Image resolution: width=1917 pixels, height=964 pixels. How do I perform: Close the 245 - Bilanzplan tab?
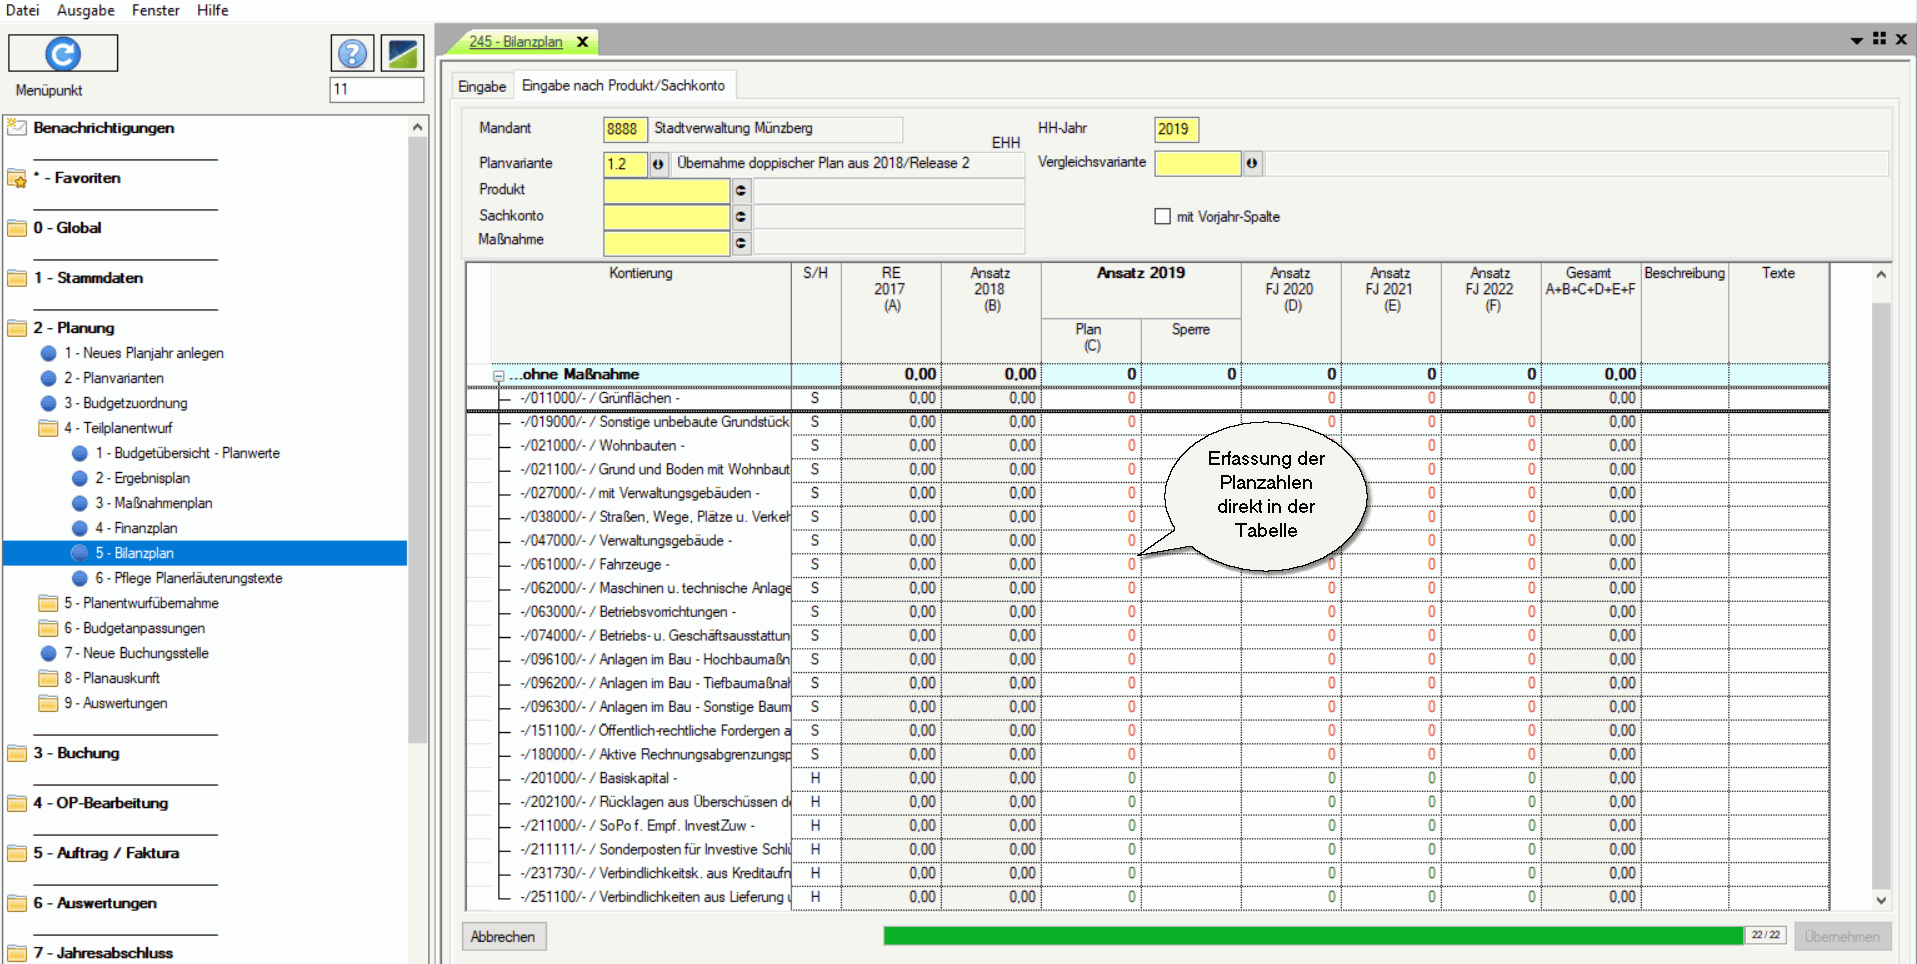click(x=582, y=42)
